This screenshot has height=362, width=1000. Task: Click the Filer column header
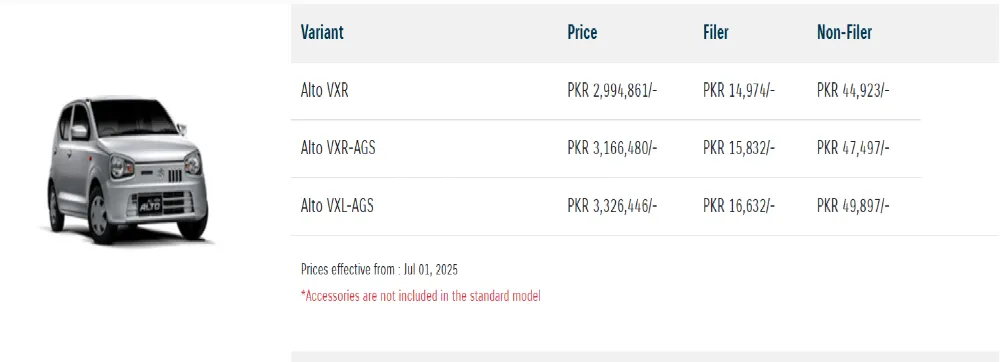coord(716,33)
